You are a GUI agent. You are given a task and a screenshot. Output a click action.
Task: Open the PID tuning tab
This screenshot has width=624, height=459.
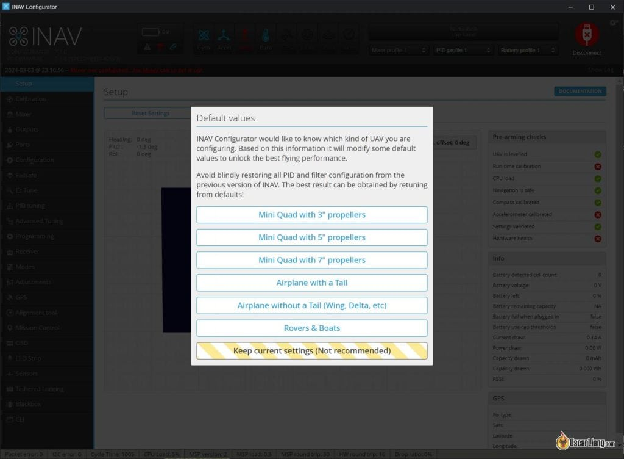(47, 206)
